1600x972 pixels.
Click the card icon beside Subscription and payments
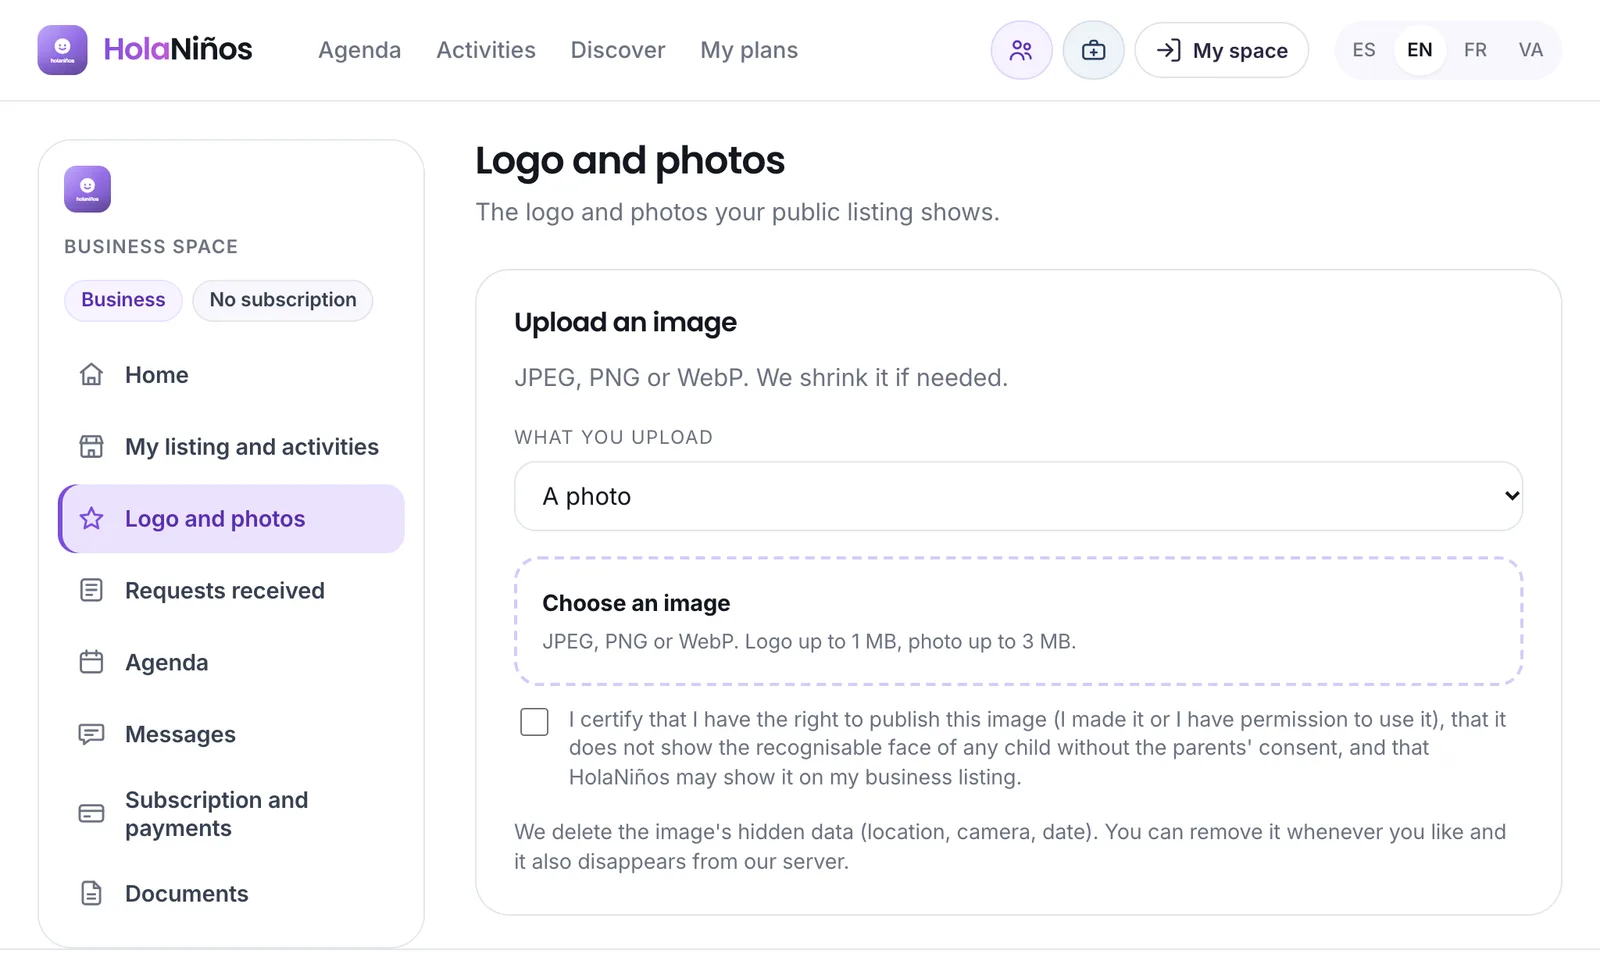(x=91, y=814)
